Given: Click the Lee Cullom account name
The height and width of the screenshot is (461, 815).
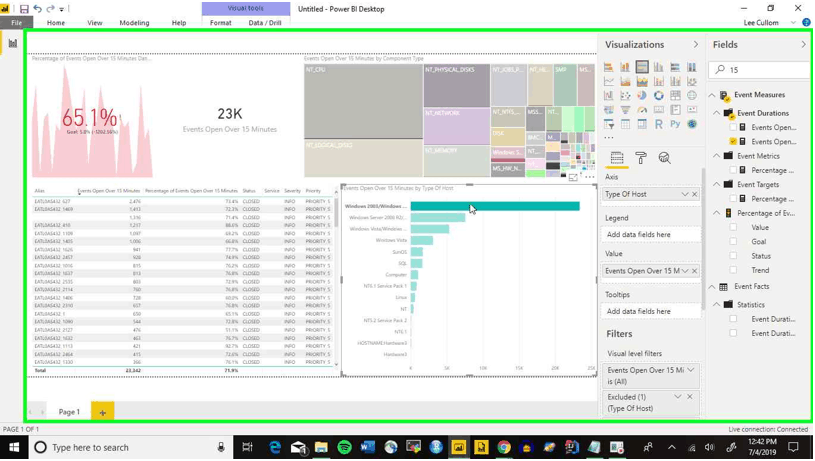Looking at the screenshot, I should tap(761, 23).
